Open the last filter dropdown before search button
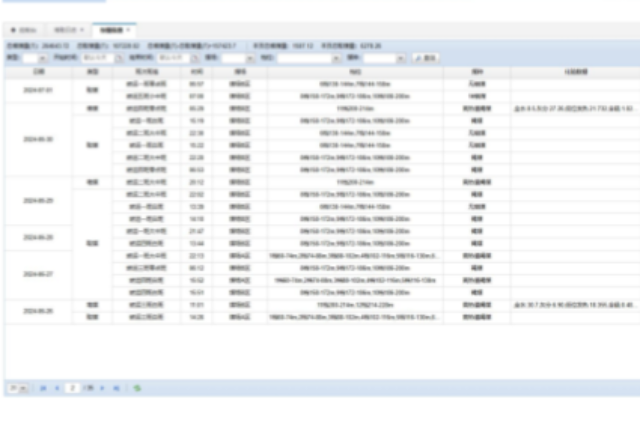640x426 pixels. tap(402, 58)
